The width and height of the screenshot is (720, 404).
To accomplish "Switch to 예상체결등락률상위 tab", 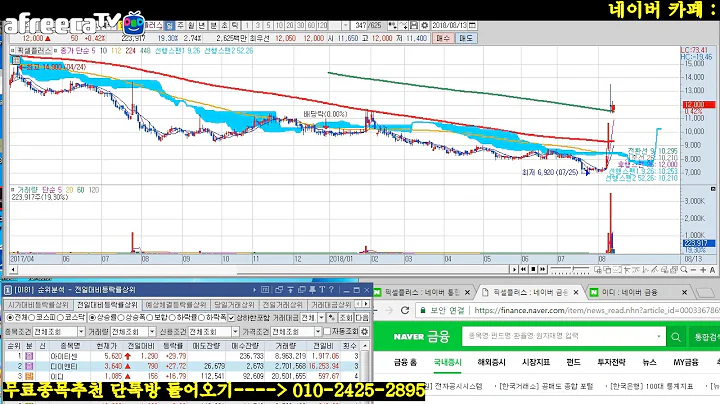I will click(x=176, y=304).
